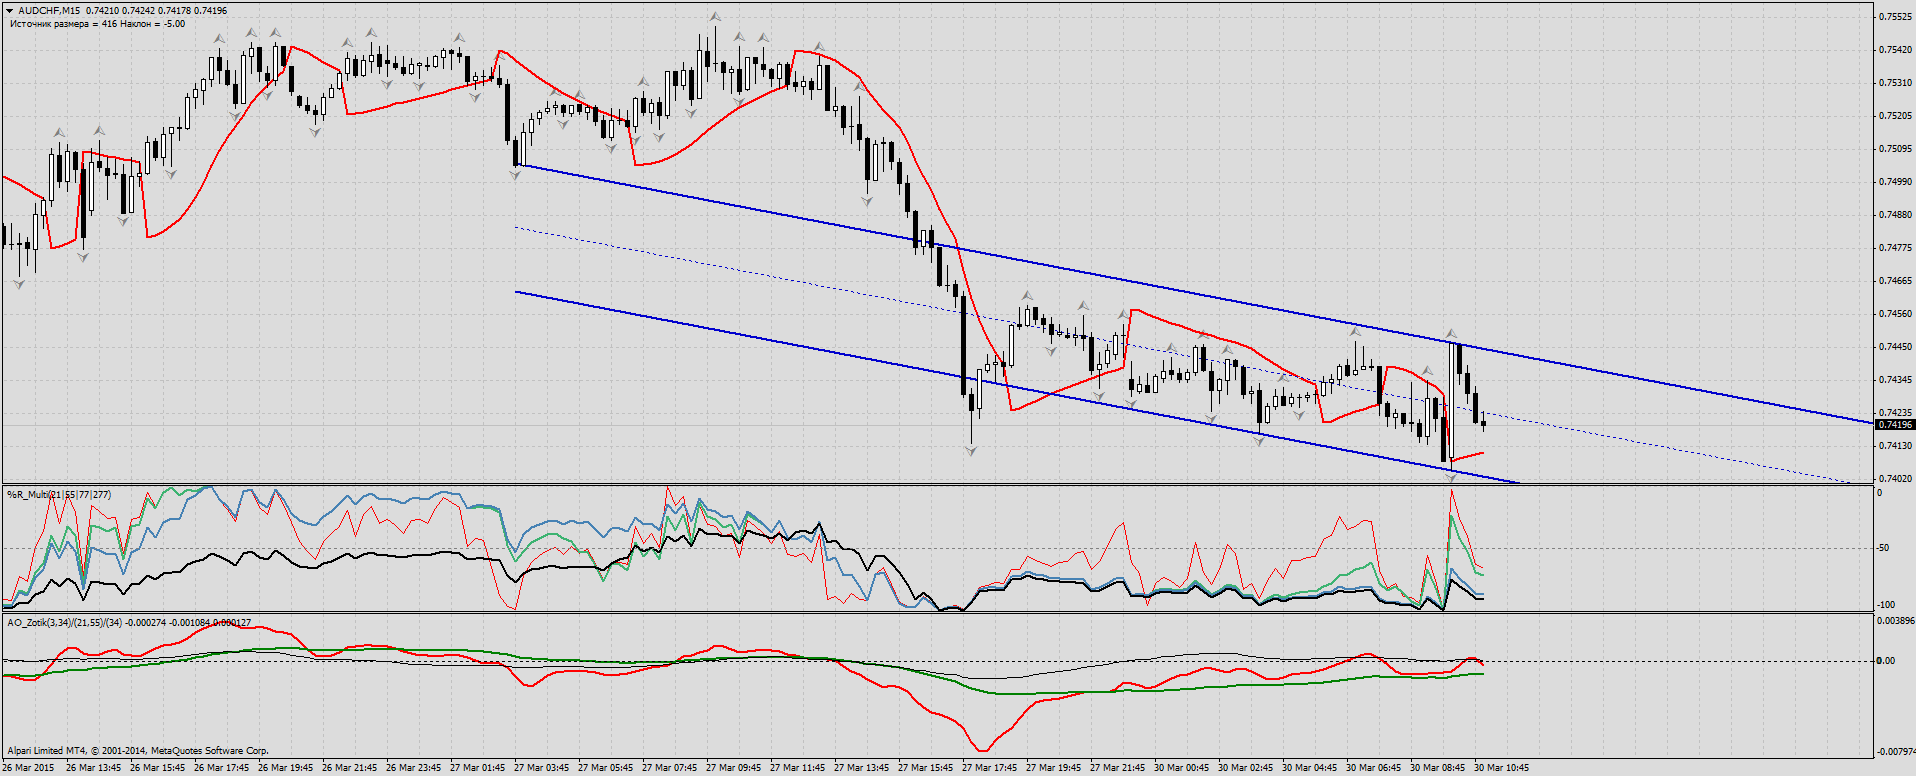Click the 0.74020 price axis label

point(1896,479)
